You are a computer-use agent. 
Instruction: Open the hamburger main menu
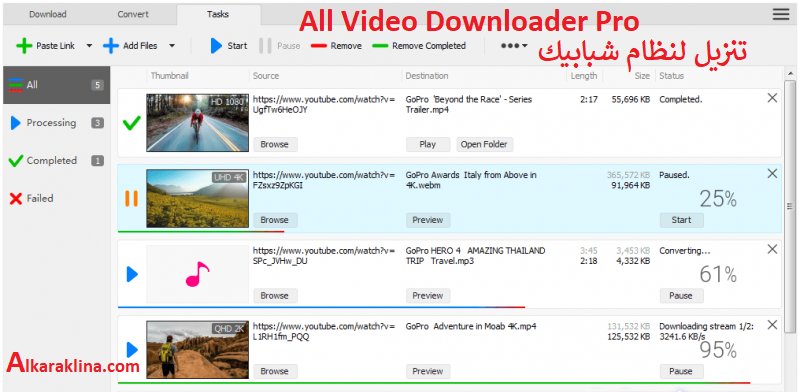[x=781, y=15]
